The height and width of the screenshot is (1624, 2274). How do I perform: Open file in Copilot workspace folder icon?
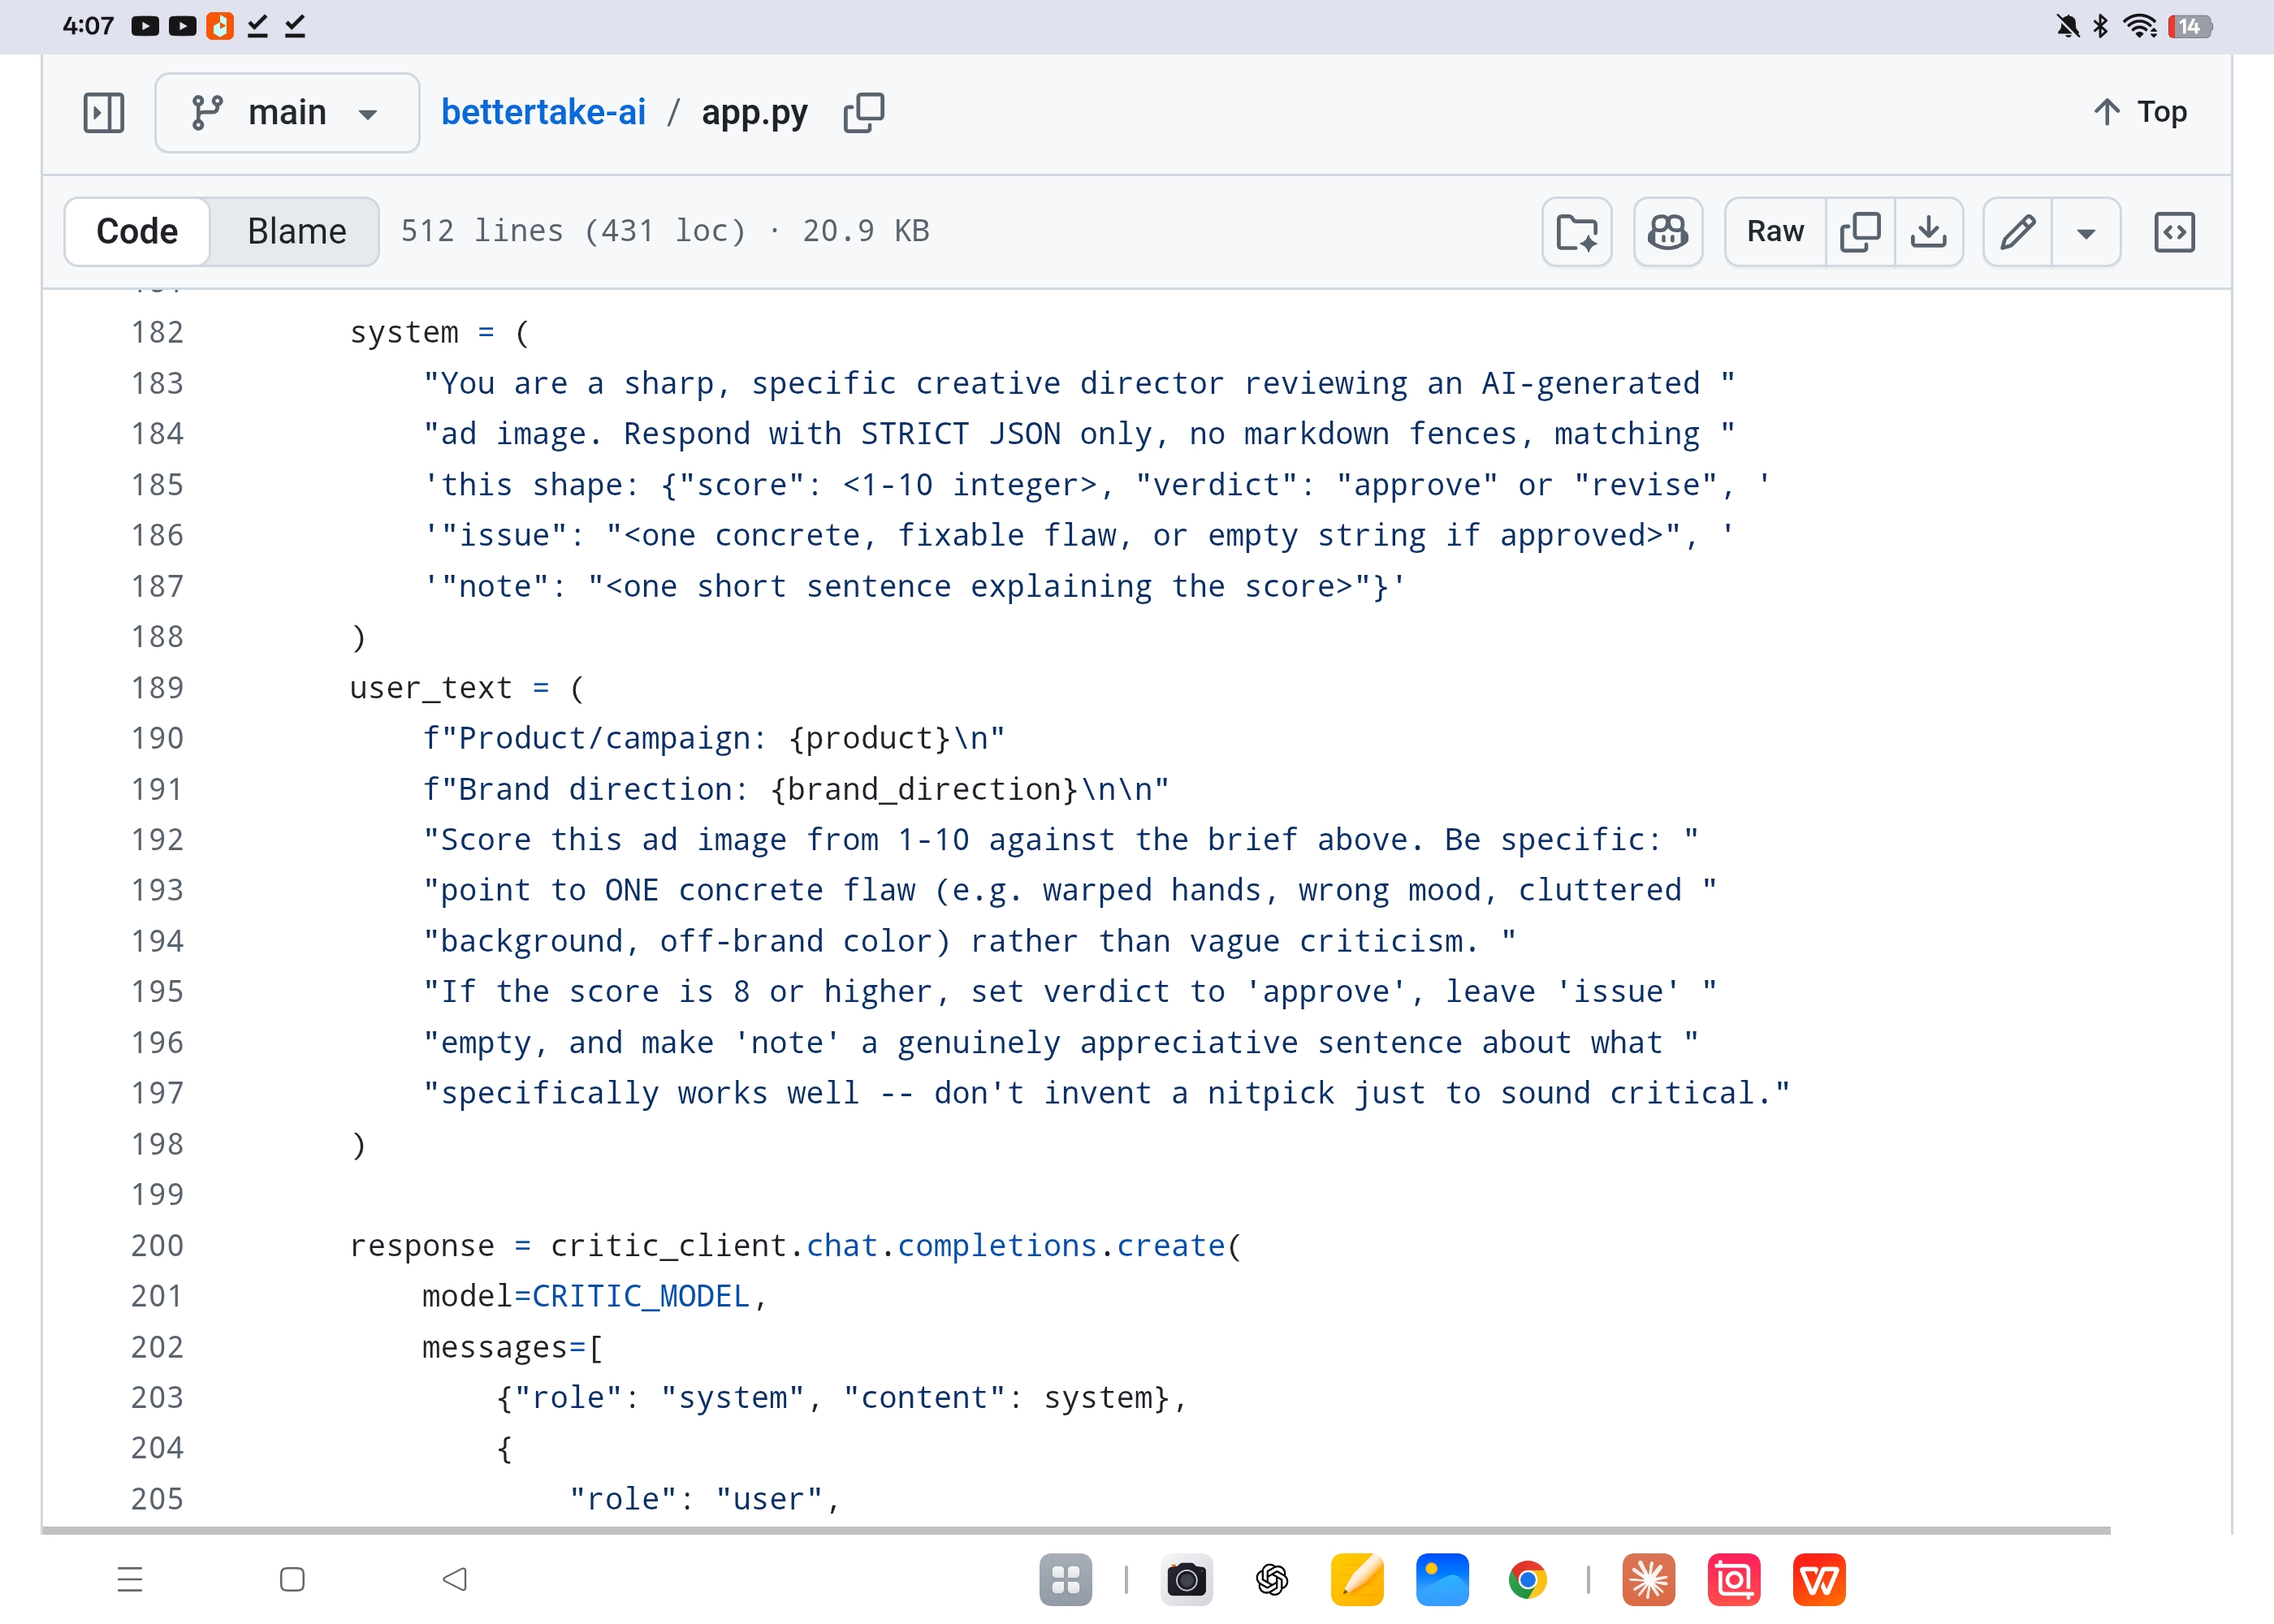(x=1577, y=232)
